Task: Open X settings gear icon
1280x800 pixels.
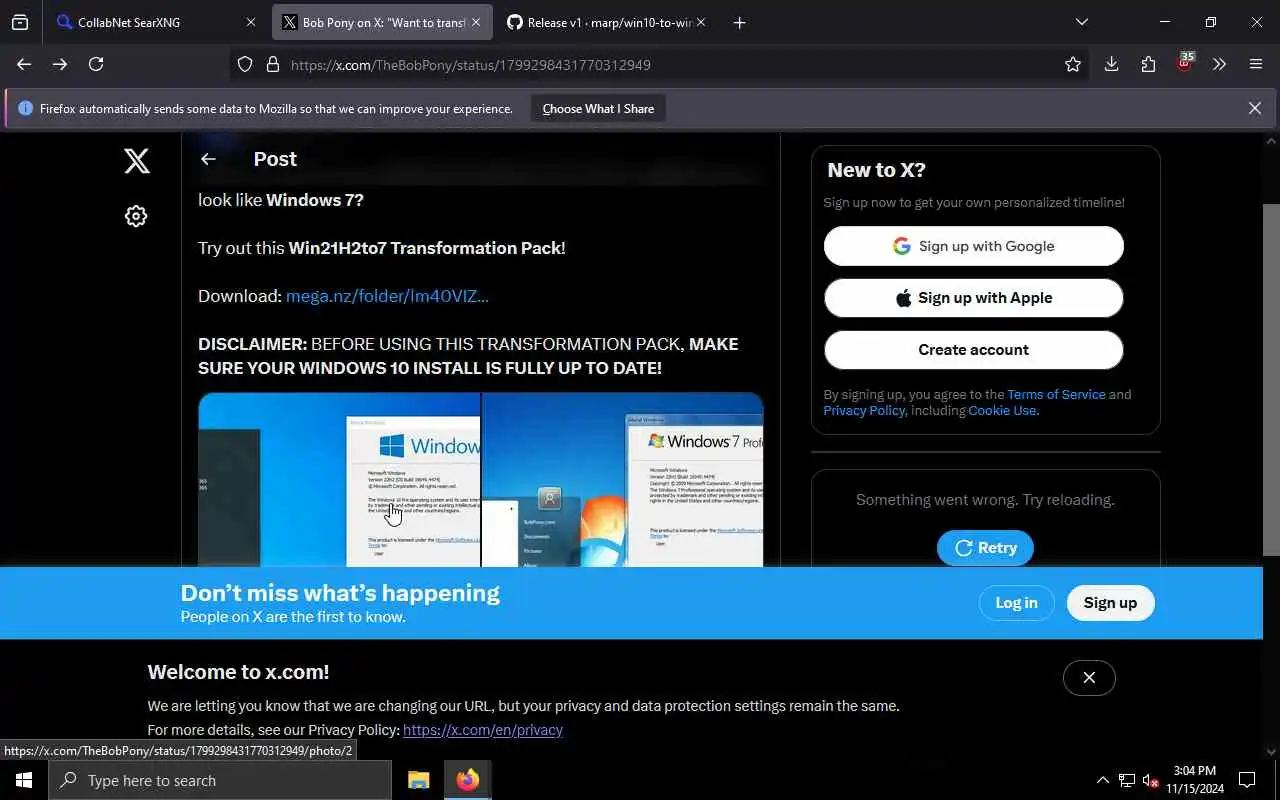Action: tap(136, 216)
